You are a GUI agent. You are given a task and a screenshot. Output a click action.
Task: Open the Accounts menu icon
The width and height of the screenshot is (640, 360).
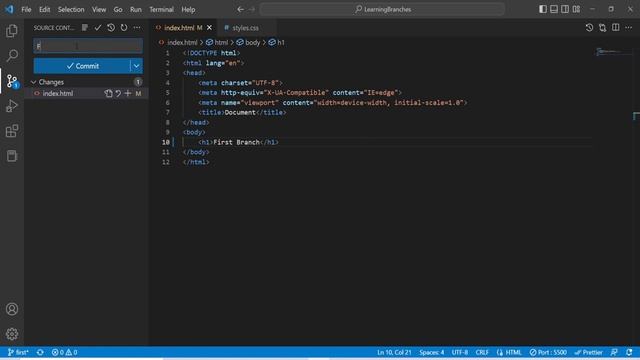coord(12,309)
